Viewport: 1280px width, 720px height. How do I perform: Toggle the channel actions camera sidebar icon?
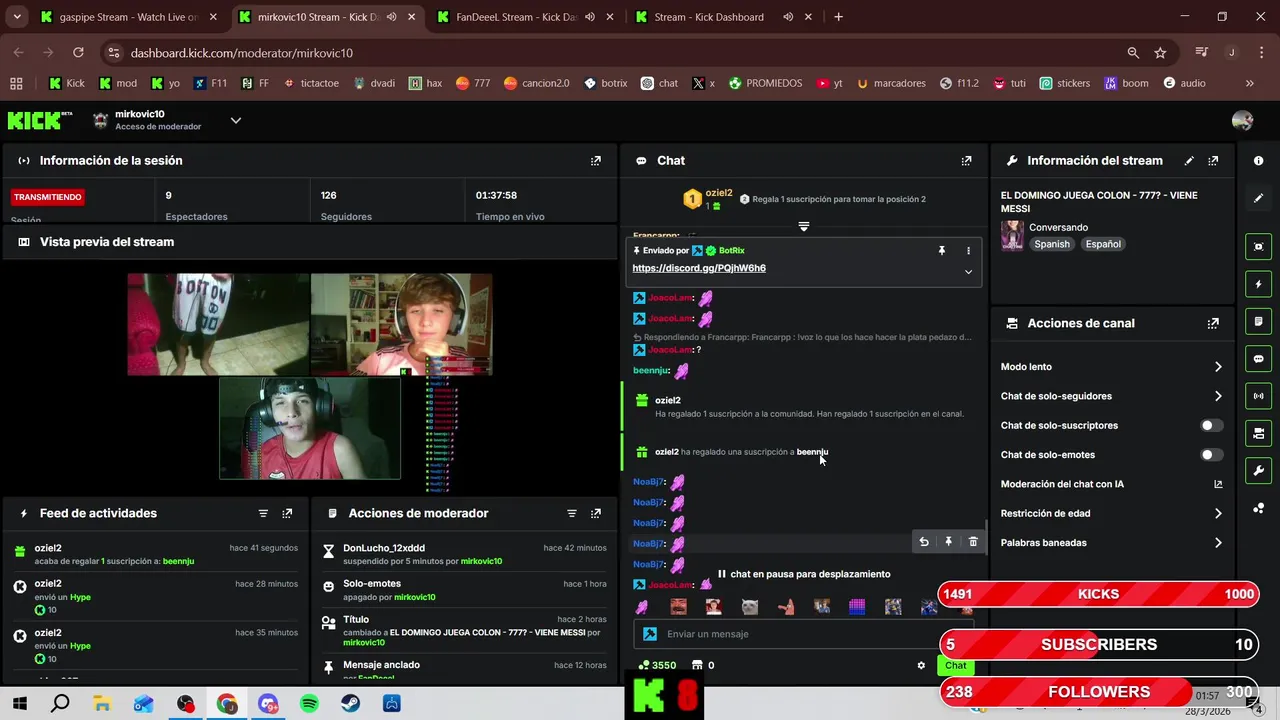coord(1258,433)
